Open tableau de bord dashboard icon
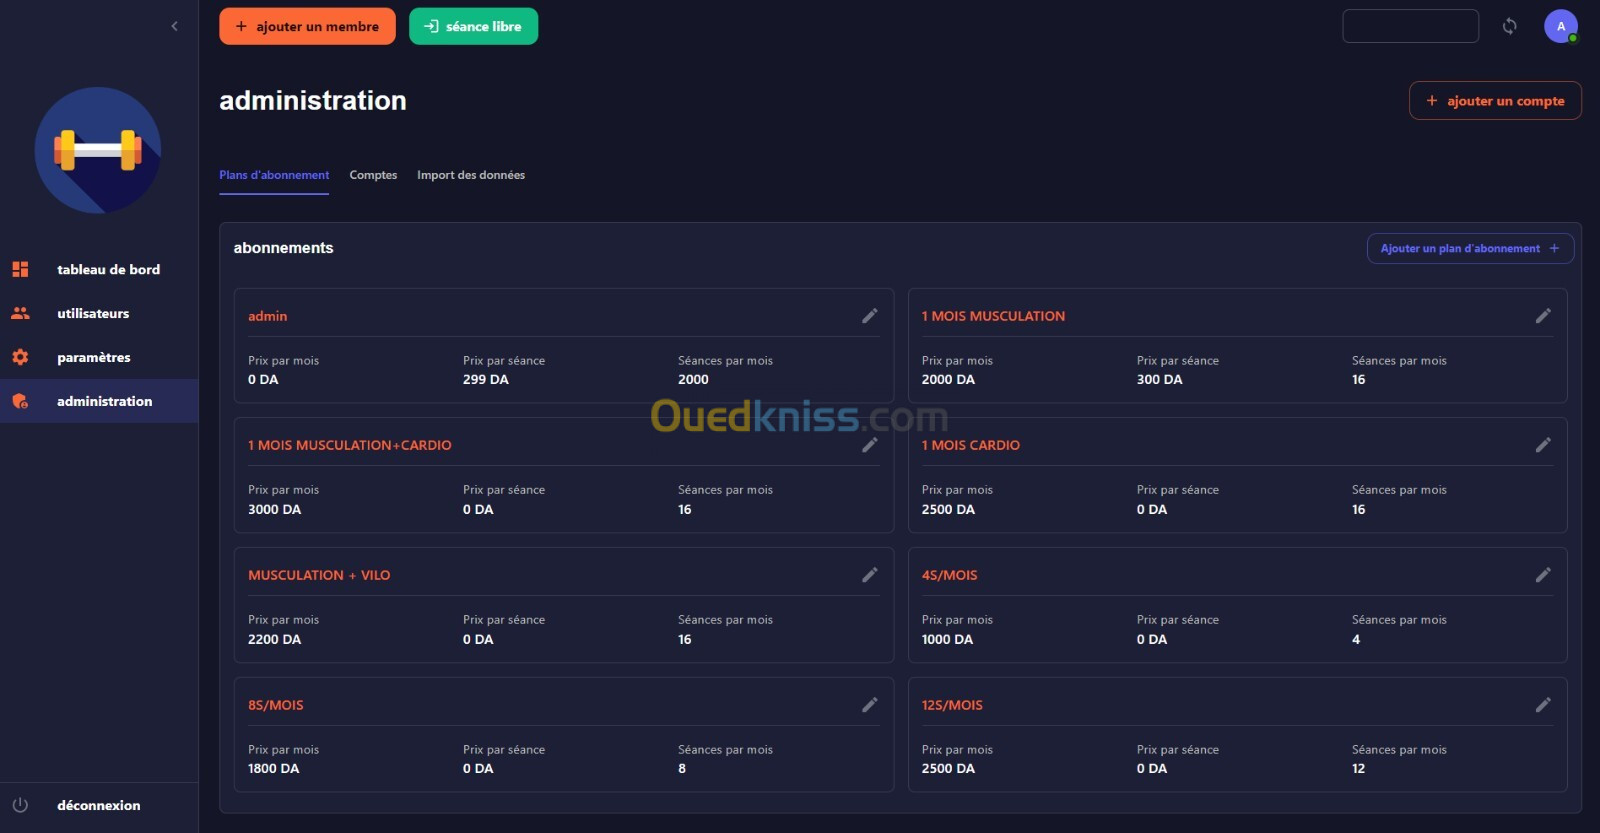This screenshot has height=833, width=1600. pos(20,269)
